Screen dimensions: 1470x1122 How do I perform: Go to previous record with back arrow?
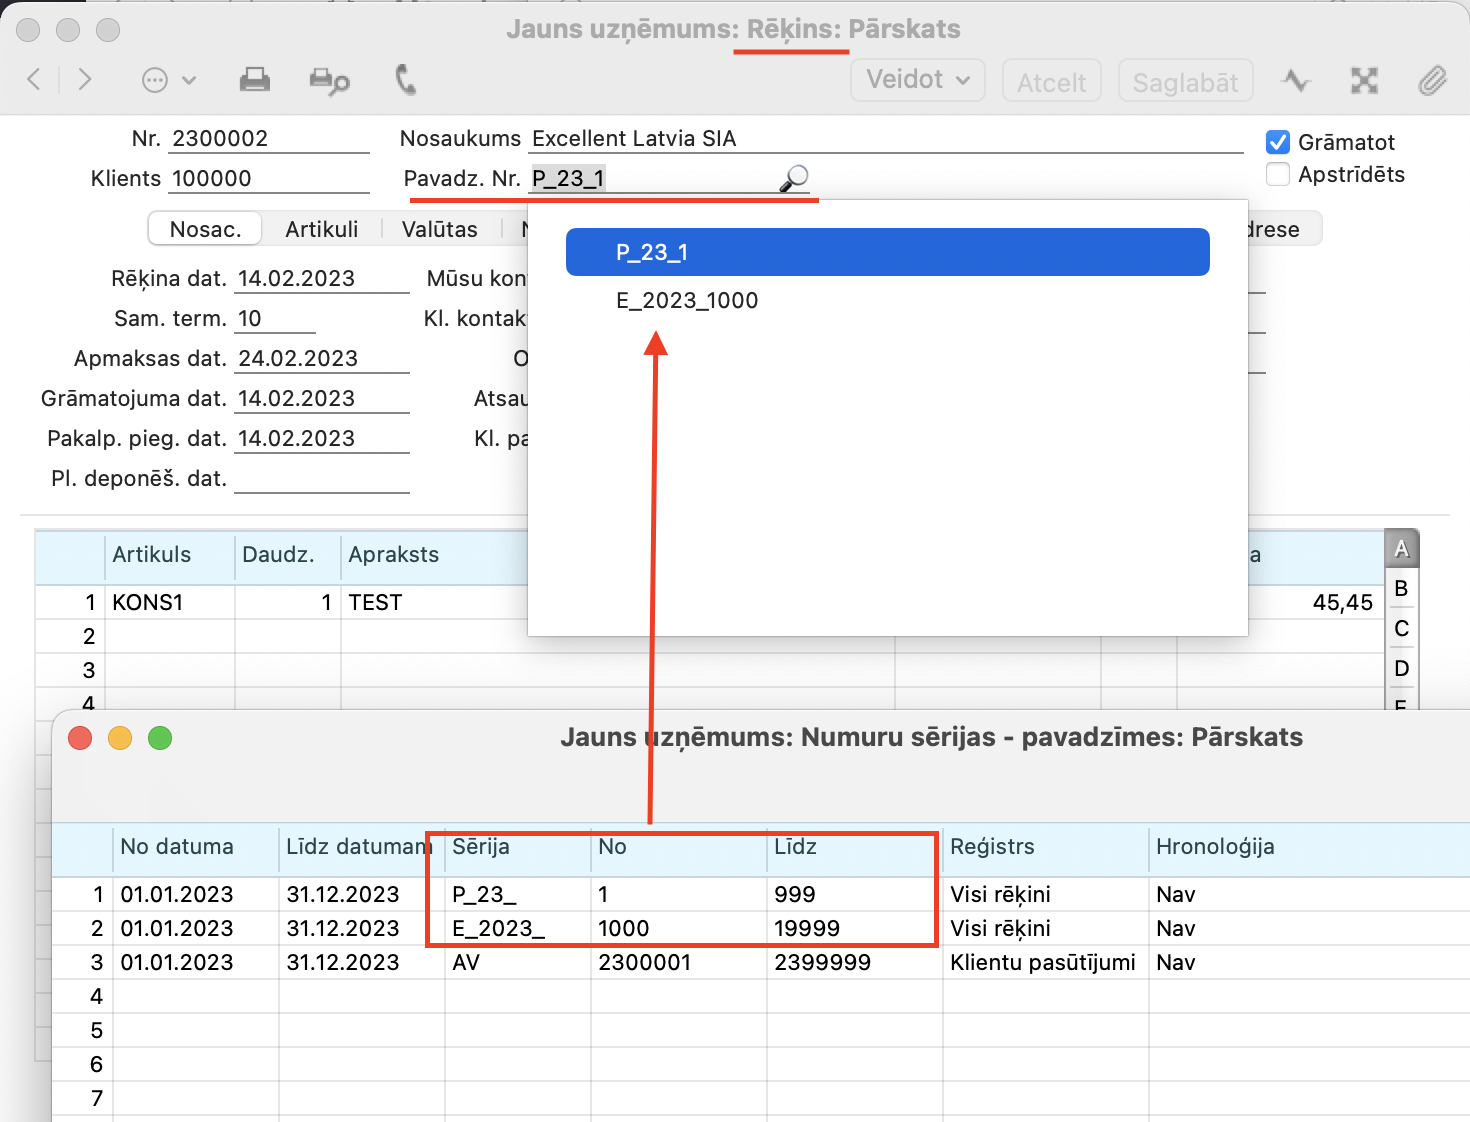tap(34, 80)
